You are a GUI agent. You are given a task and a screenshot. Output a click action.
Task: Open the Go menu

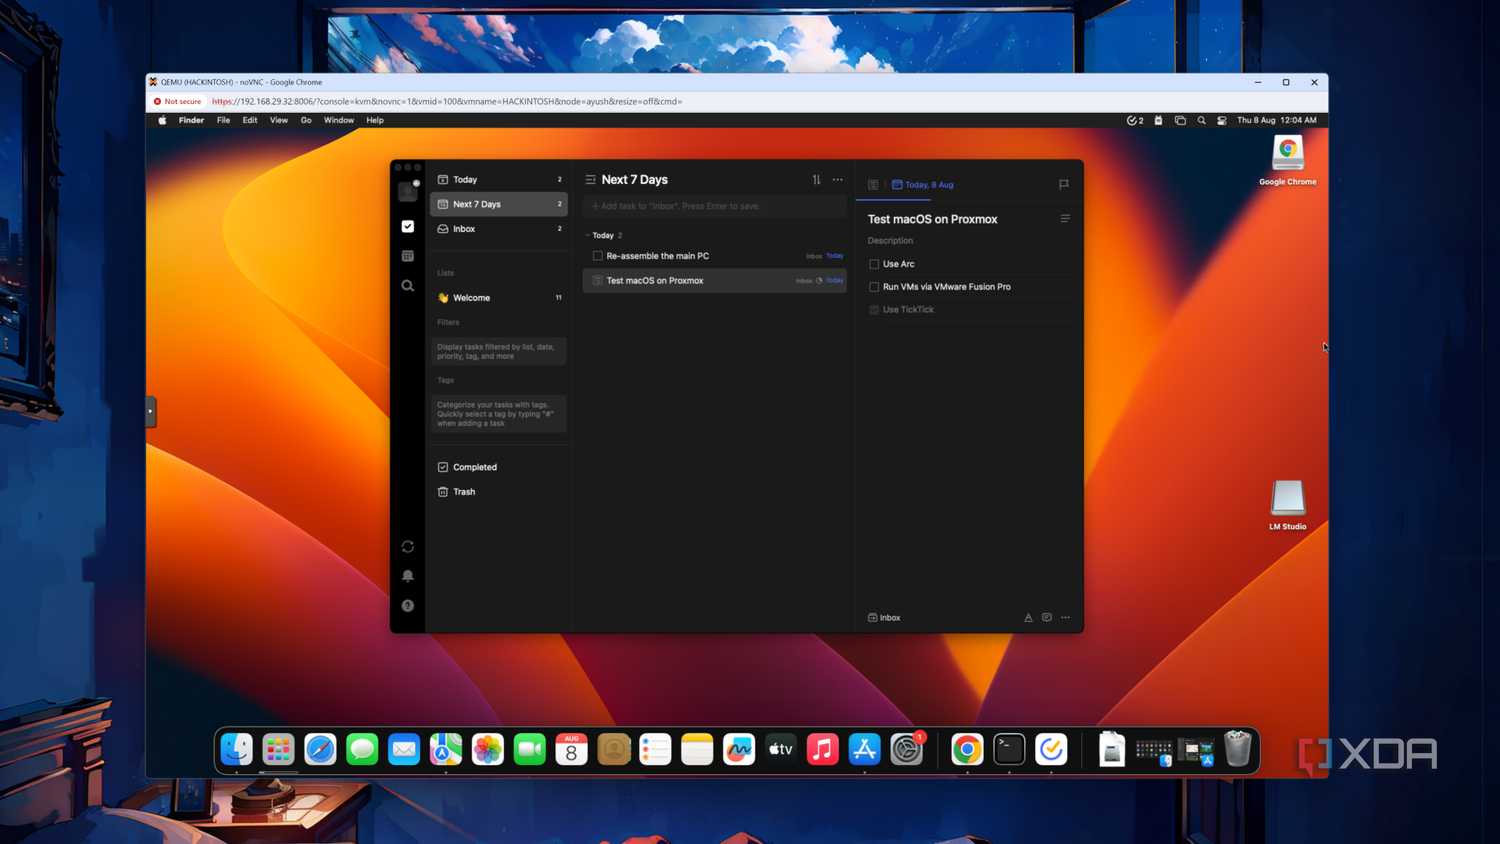coord(306,120)
